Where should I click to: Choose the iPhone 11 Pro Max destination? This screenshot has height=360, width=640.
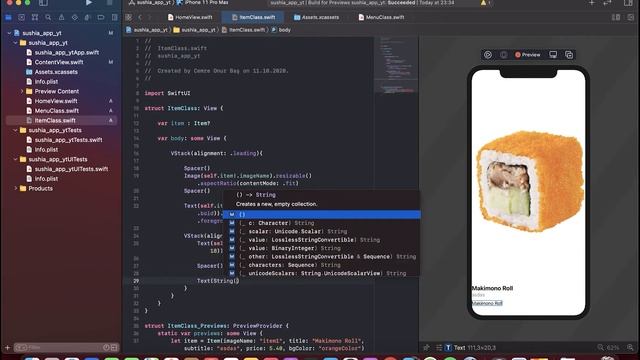click(x=203, y=2)
